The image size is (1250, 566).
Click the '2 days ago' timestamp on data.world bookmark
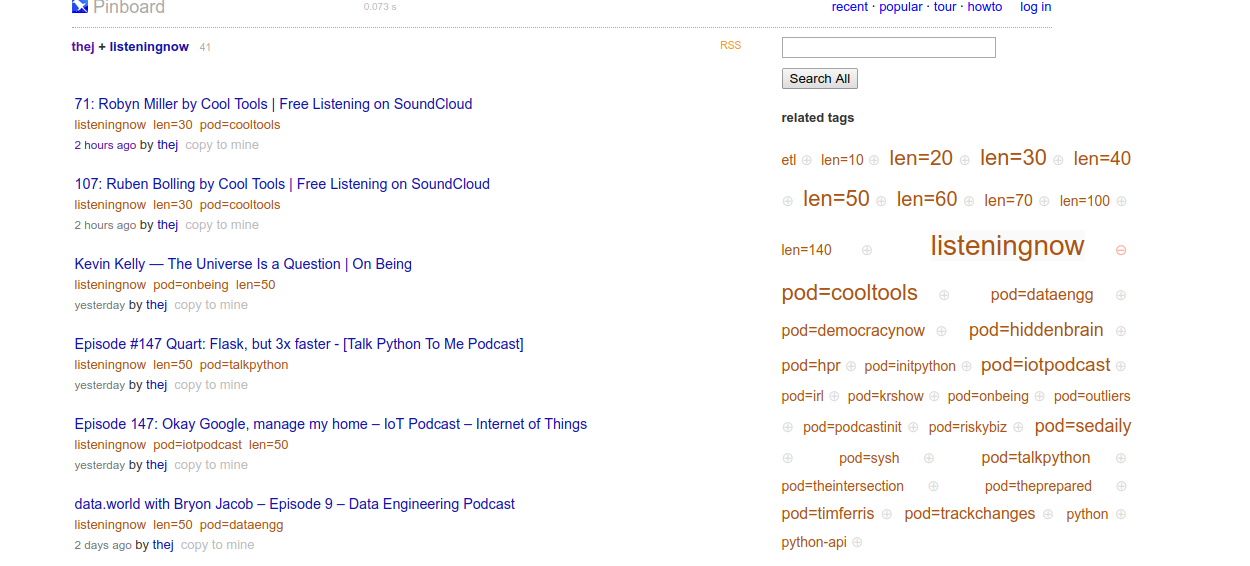103,545
